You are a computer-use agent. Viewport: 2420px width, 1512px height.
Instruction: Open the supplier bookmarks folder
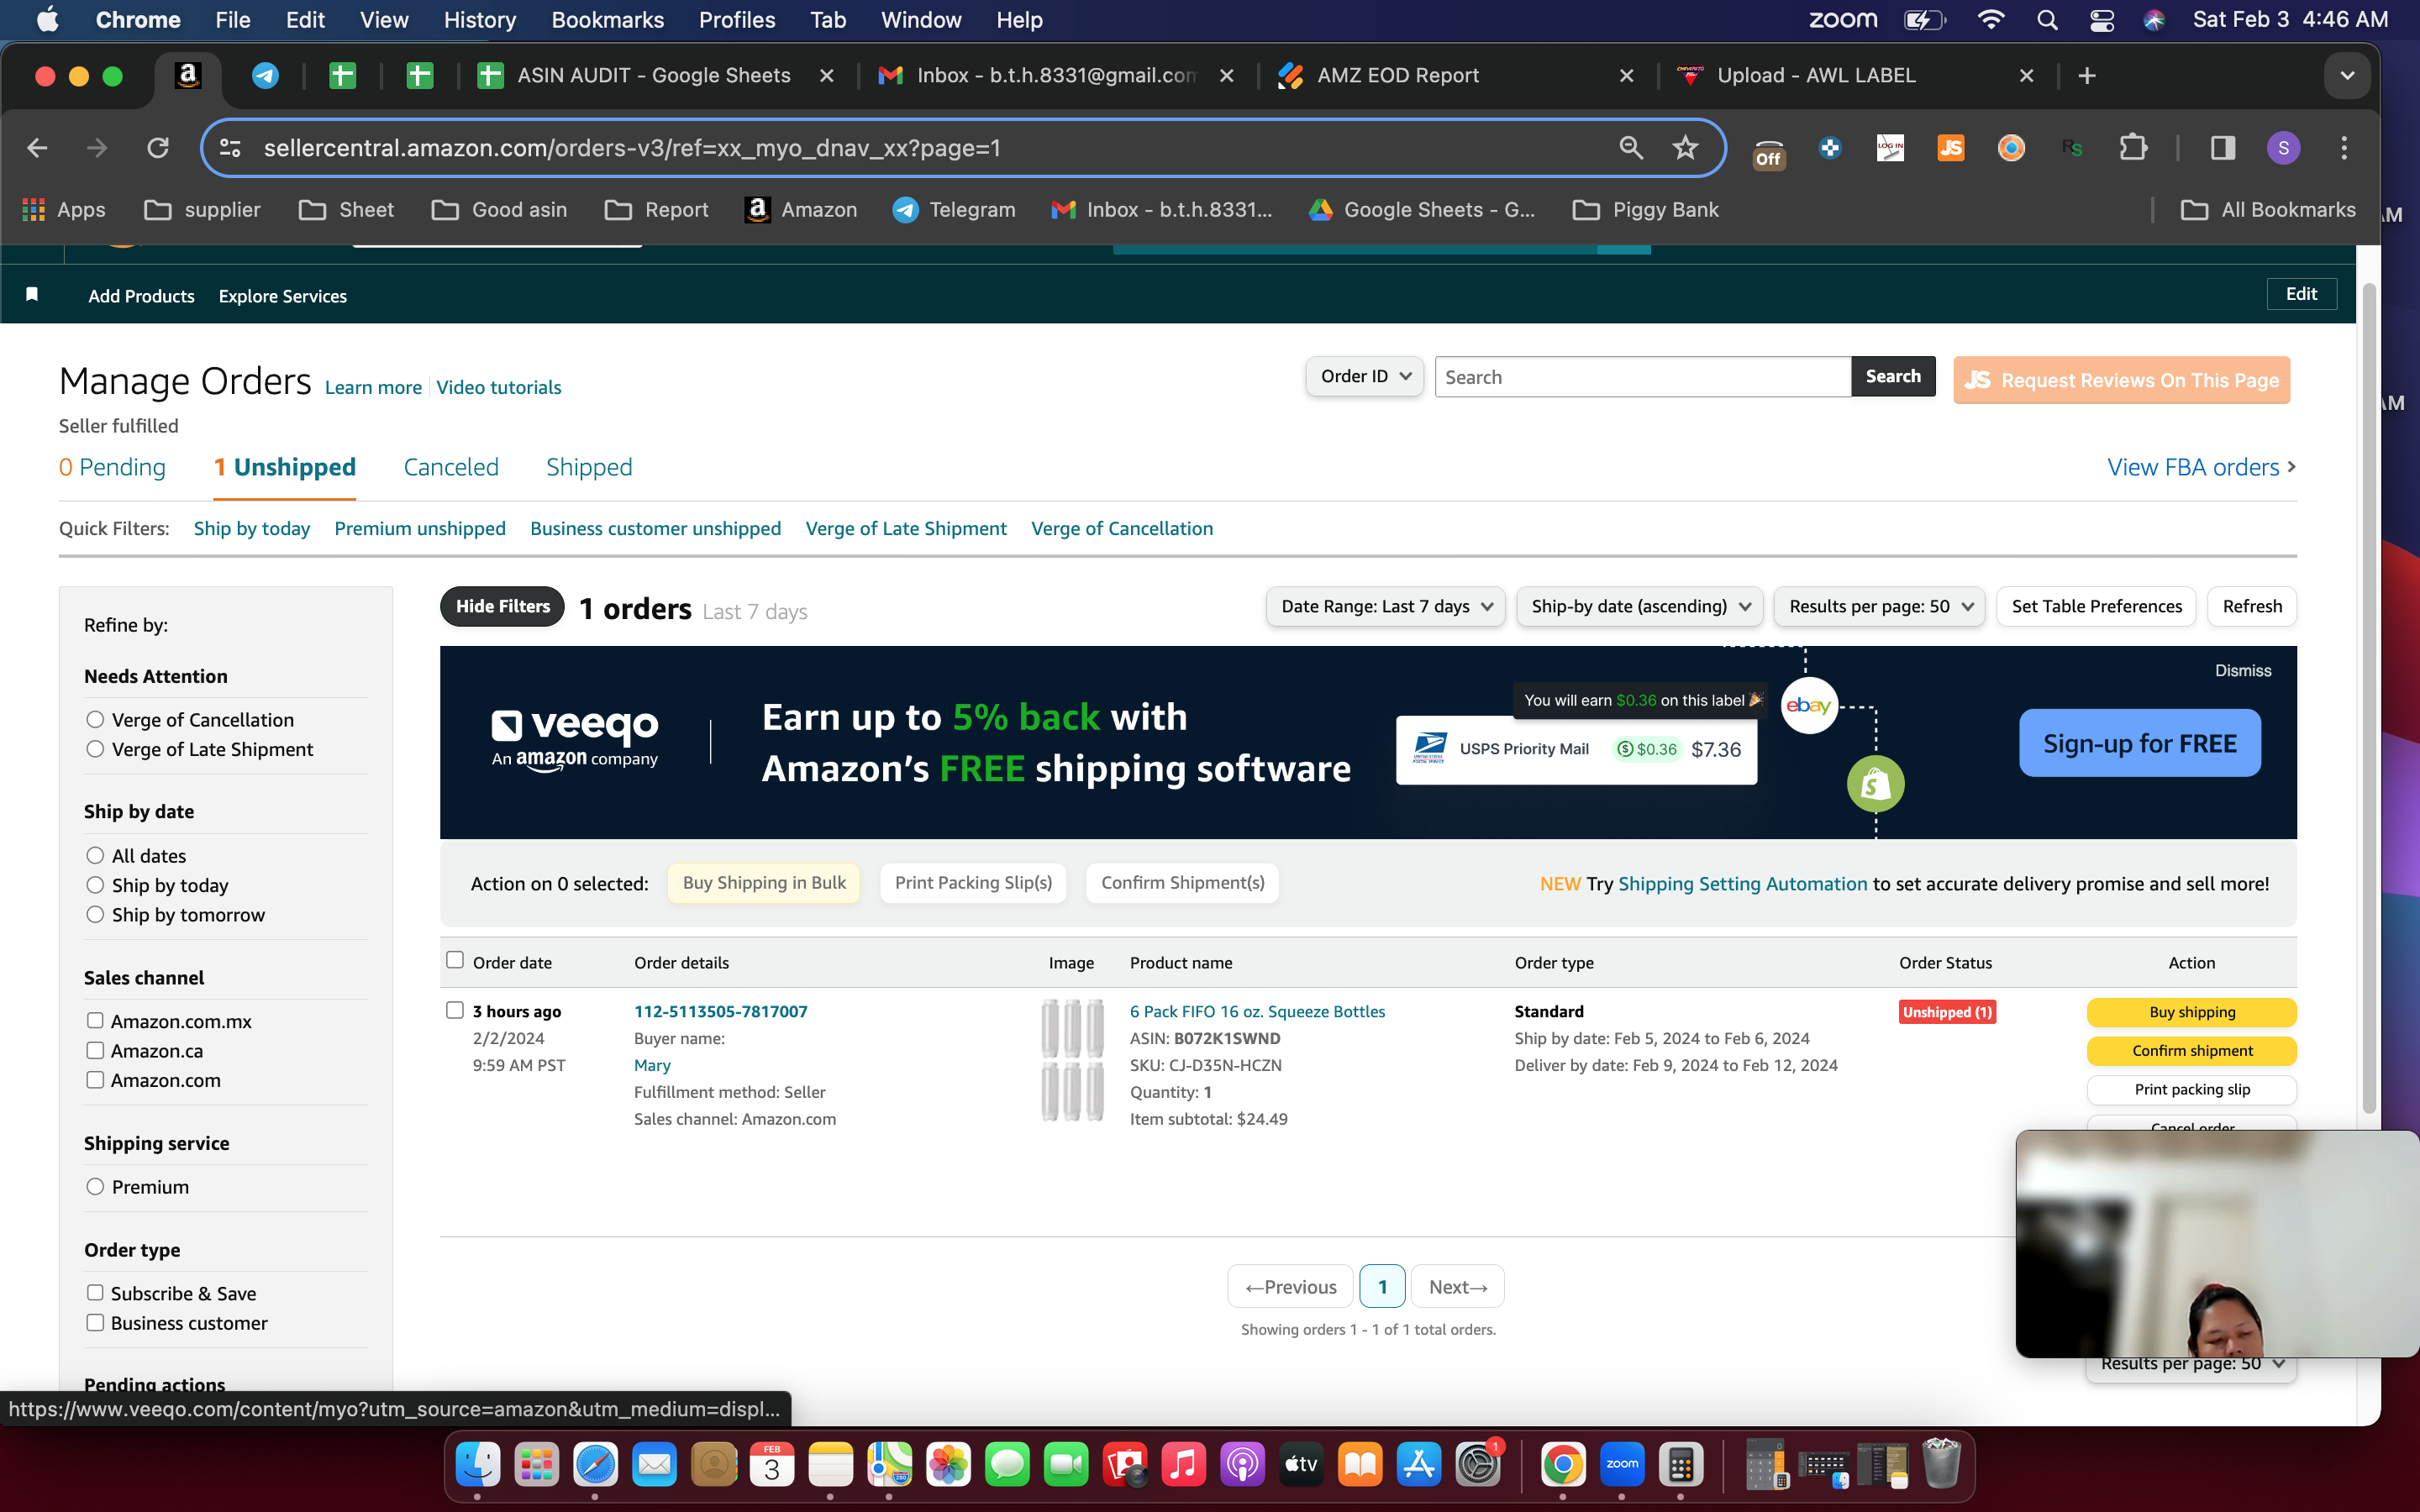[203, 210]
